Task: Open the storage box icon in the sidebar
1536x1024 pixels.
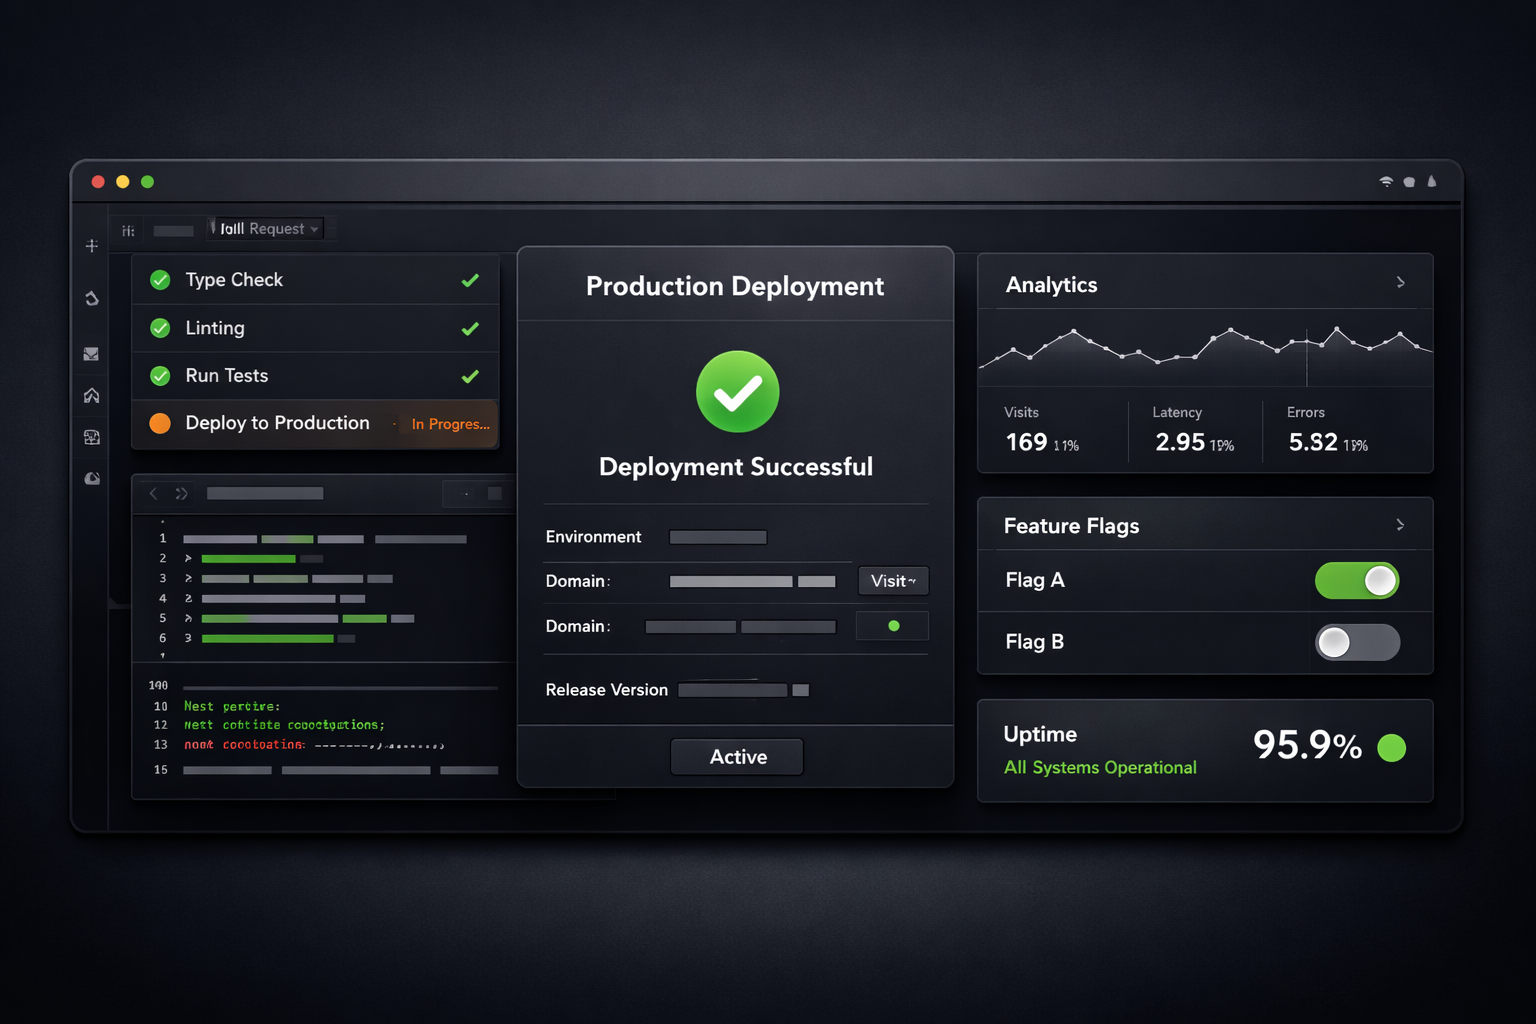Action: tap(92, 437)
